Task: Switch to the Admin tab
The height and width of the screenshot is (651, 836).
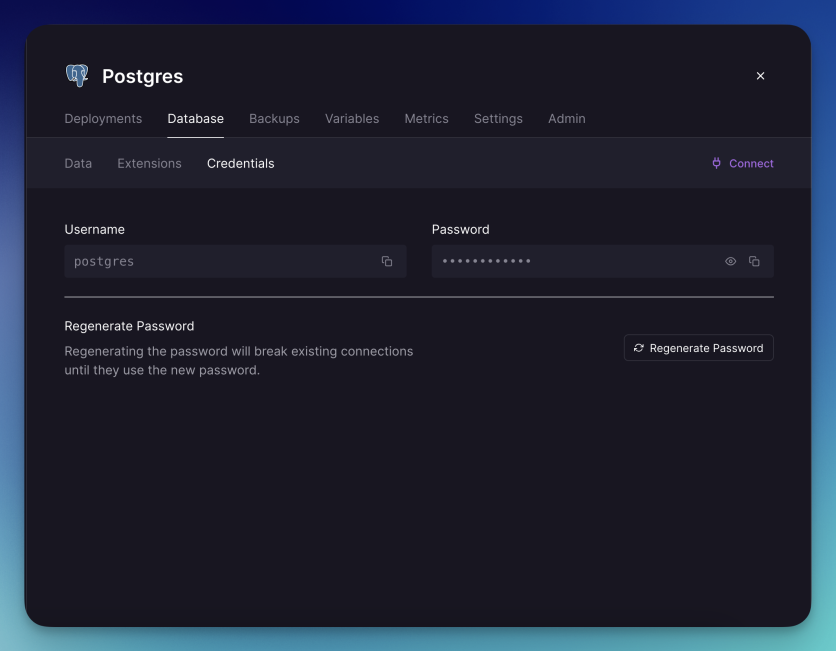Action: point(567,118)
